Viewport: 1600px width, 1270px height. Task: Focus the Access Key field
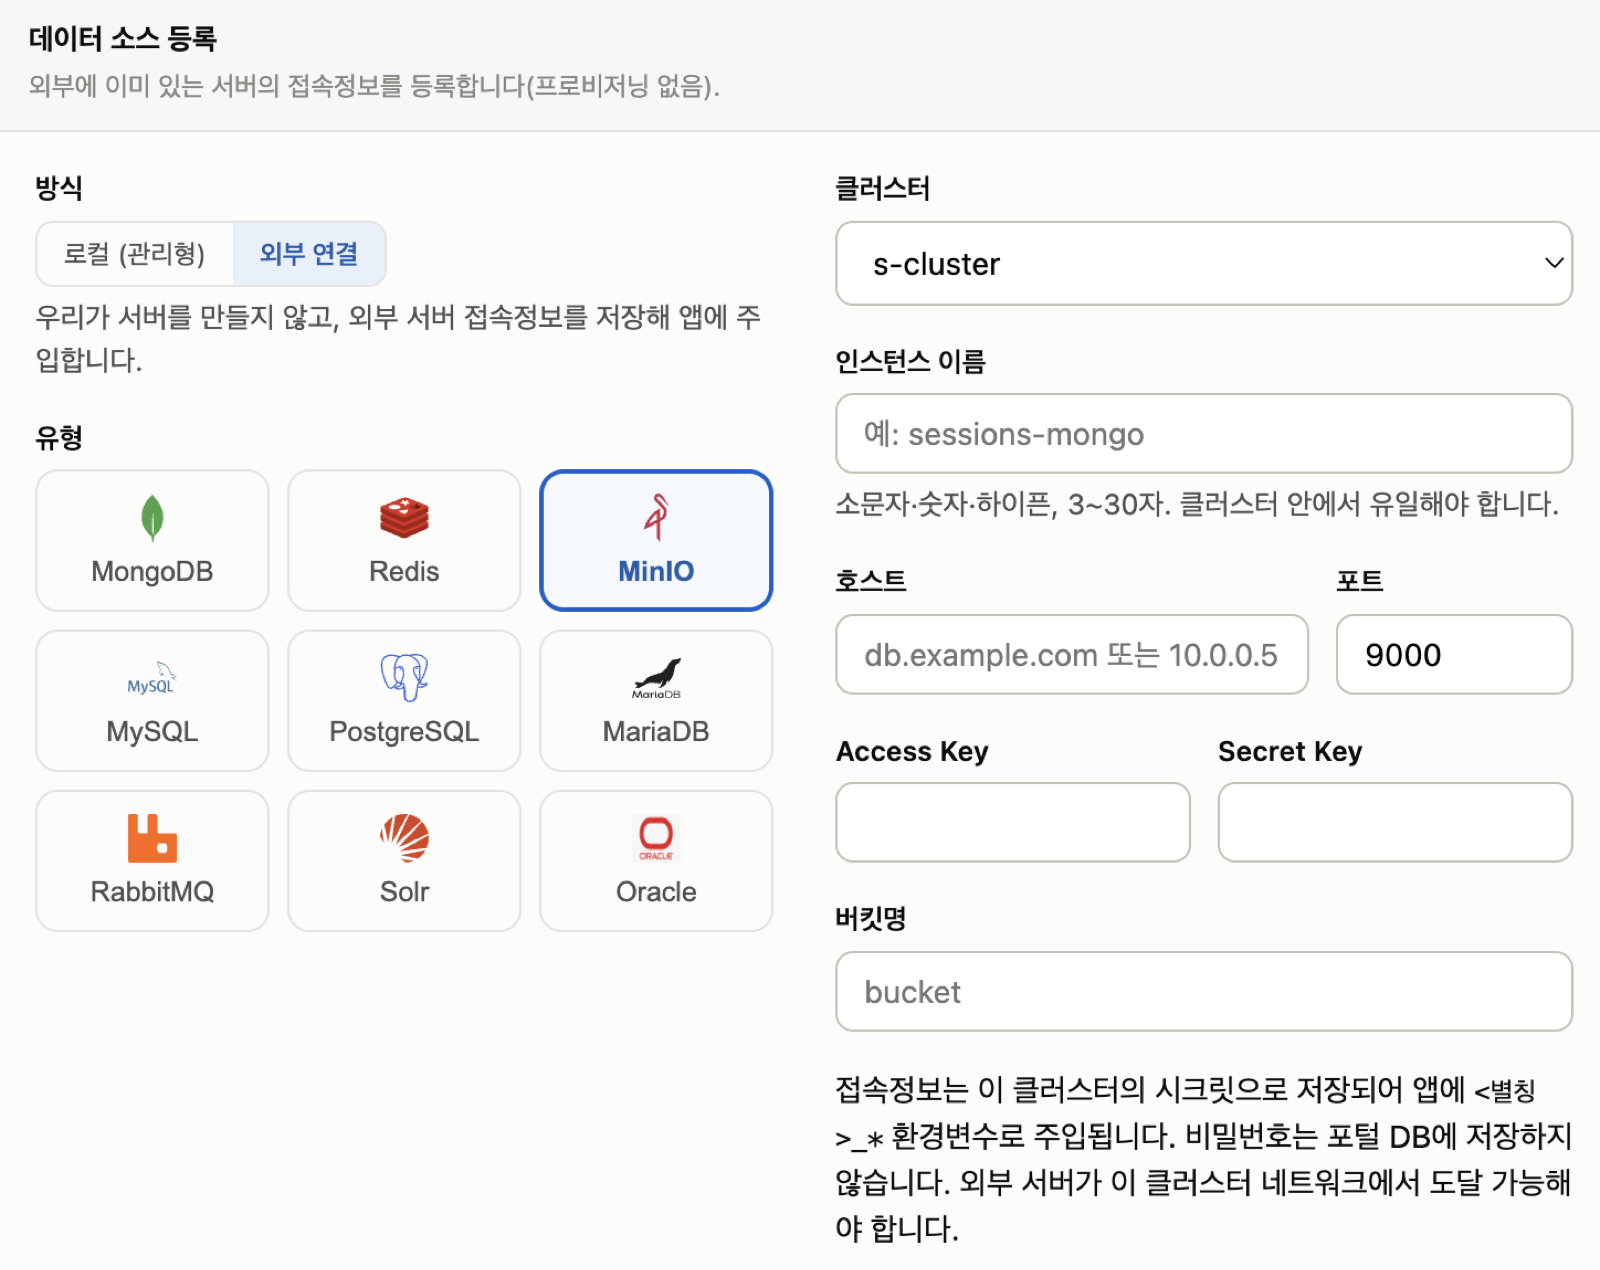coord(1013,822)
